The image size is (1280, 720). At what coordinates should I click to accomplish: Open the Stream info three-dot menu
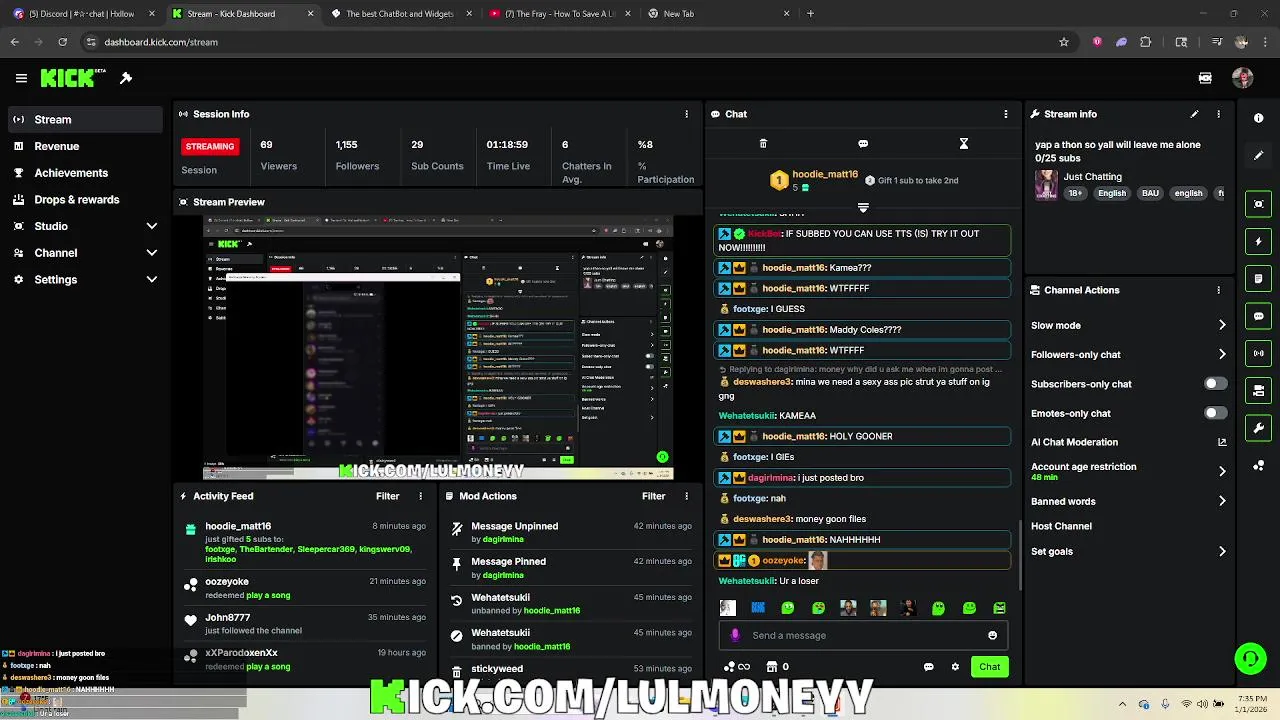pyautogui.click(x=1218, y=114)
